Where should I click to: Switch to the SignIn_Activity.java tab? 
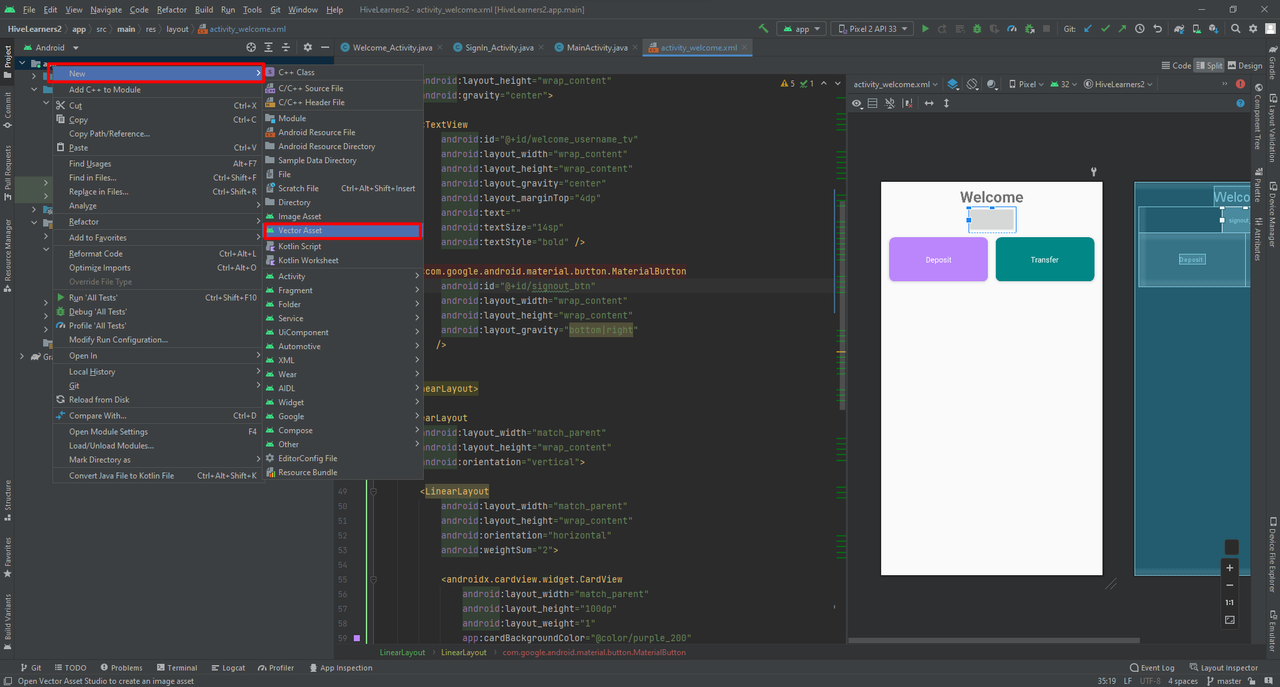(x=499, y=47)
